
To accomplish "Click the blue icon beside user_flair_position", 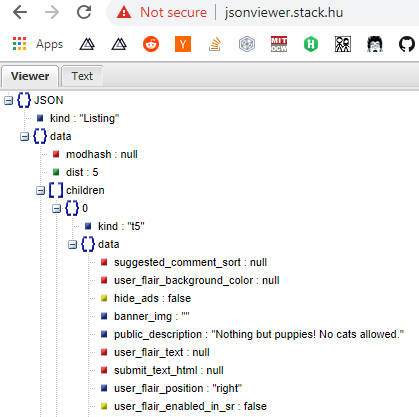I will point(104,388).
